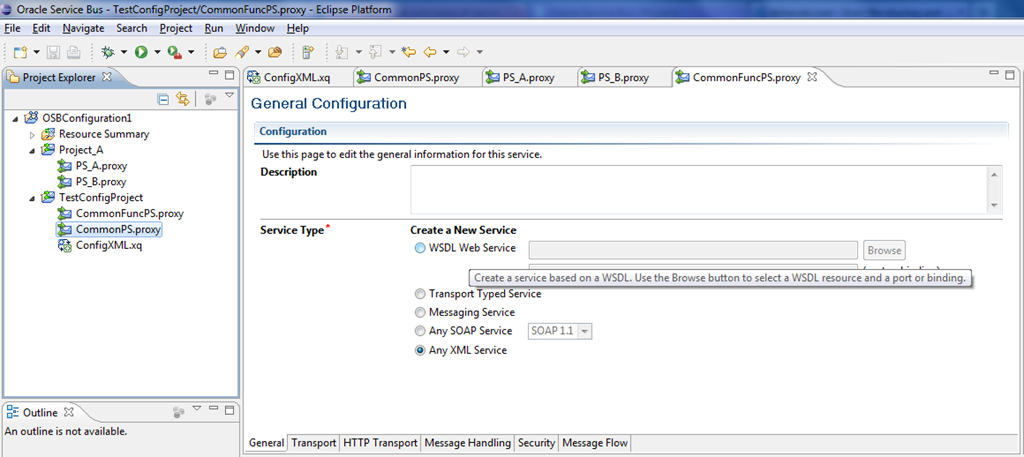Select the Any SOAP Service radio button

(420, 331)
